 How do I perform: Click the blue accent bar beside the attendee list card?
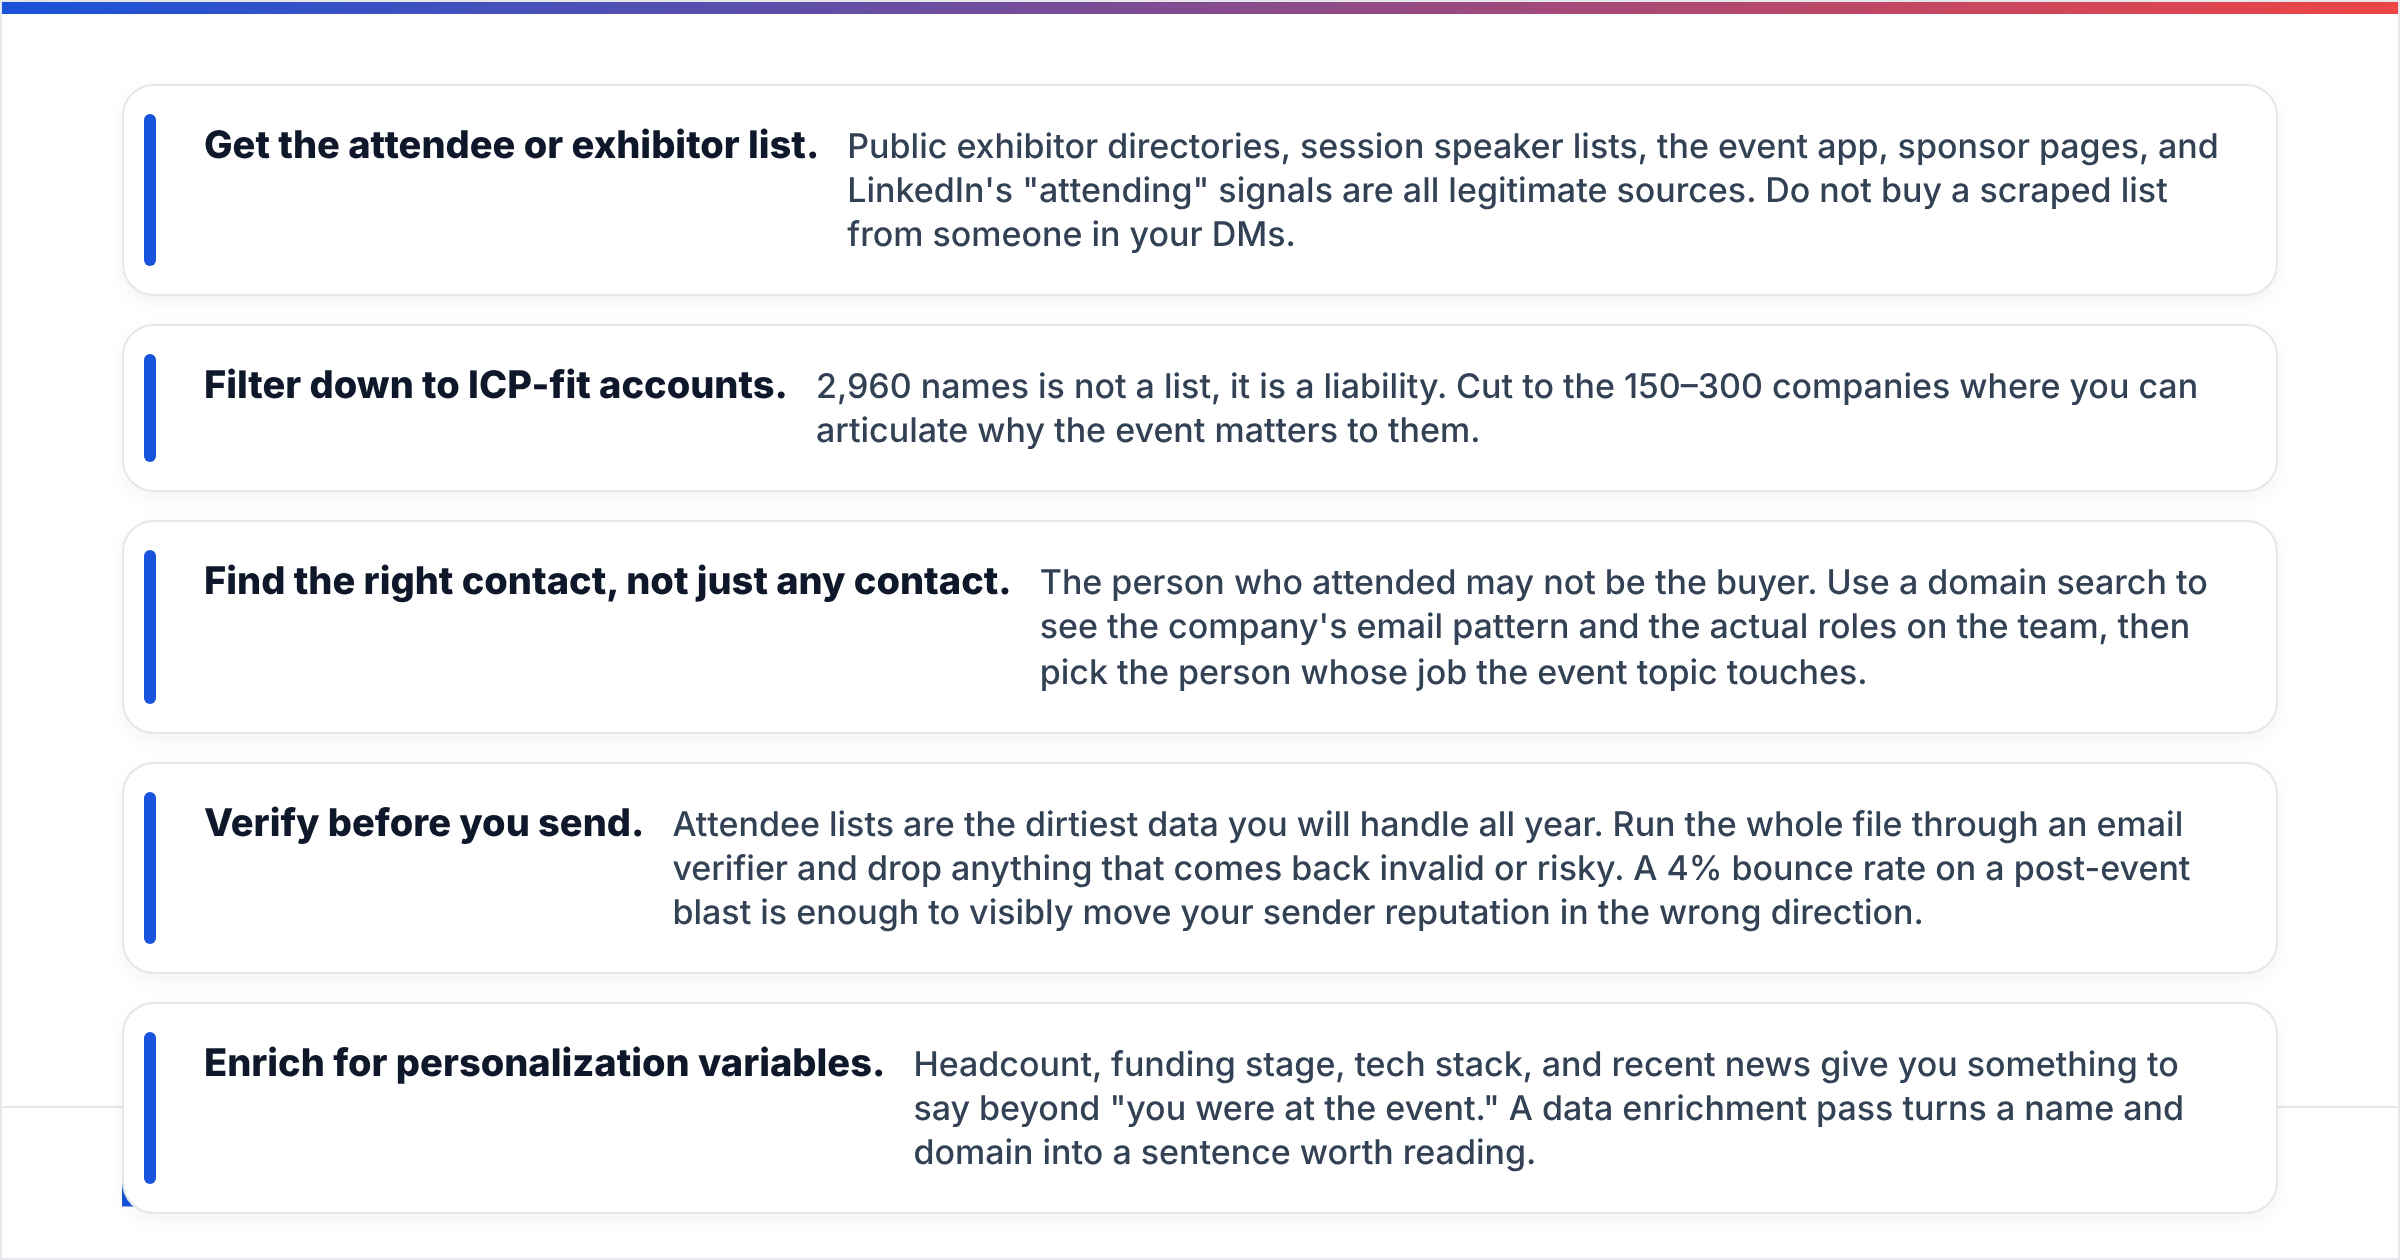coord(150,190)
